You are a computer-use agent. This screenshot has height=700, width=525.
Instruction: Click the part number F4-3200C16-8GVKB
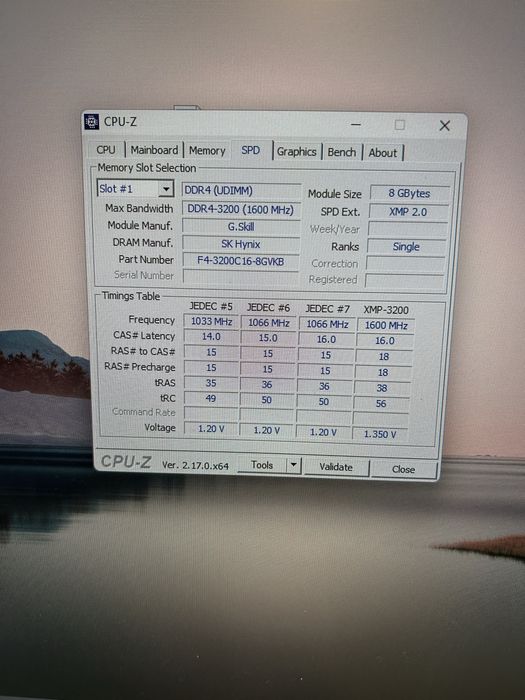(x=241, y=261)
